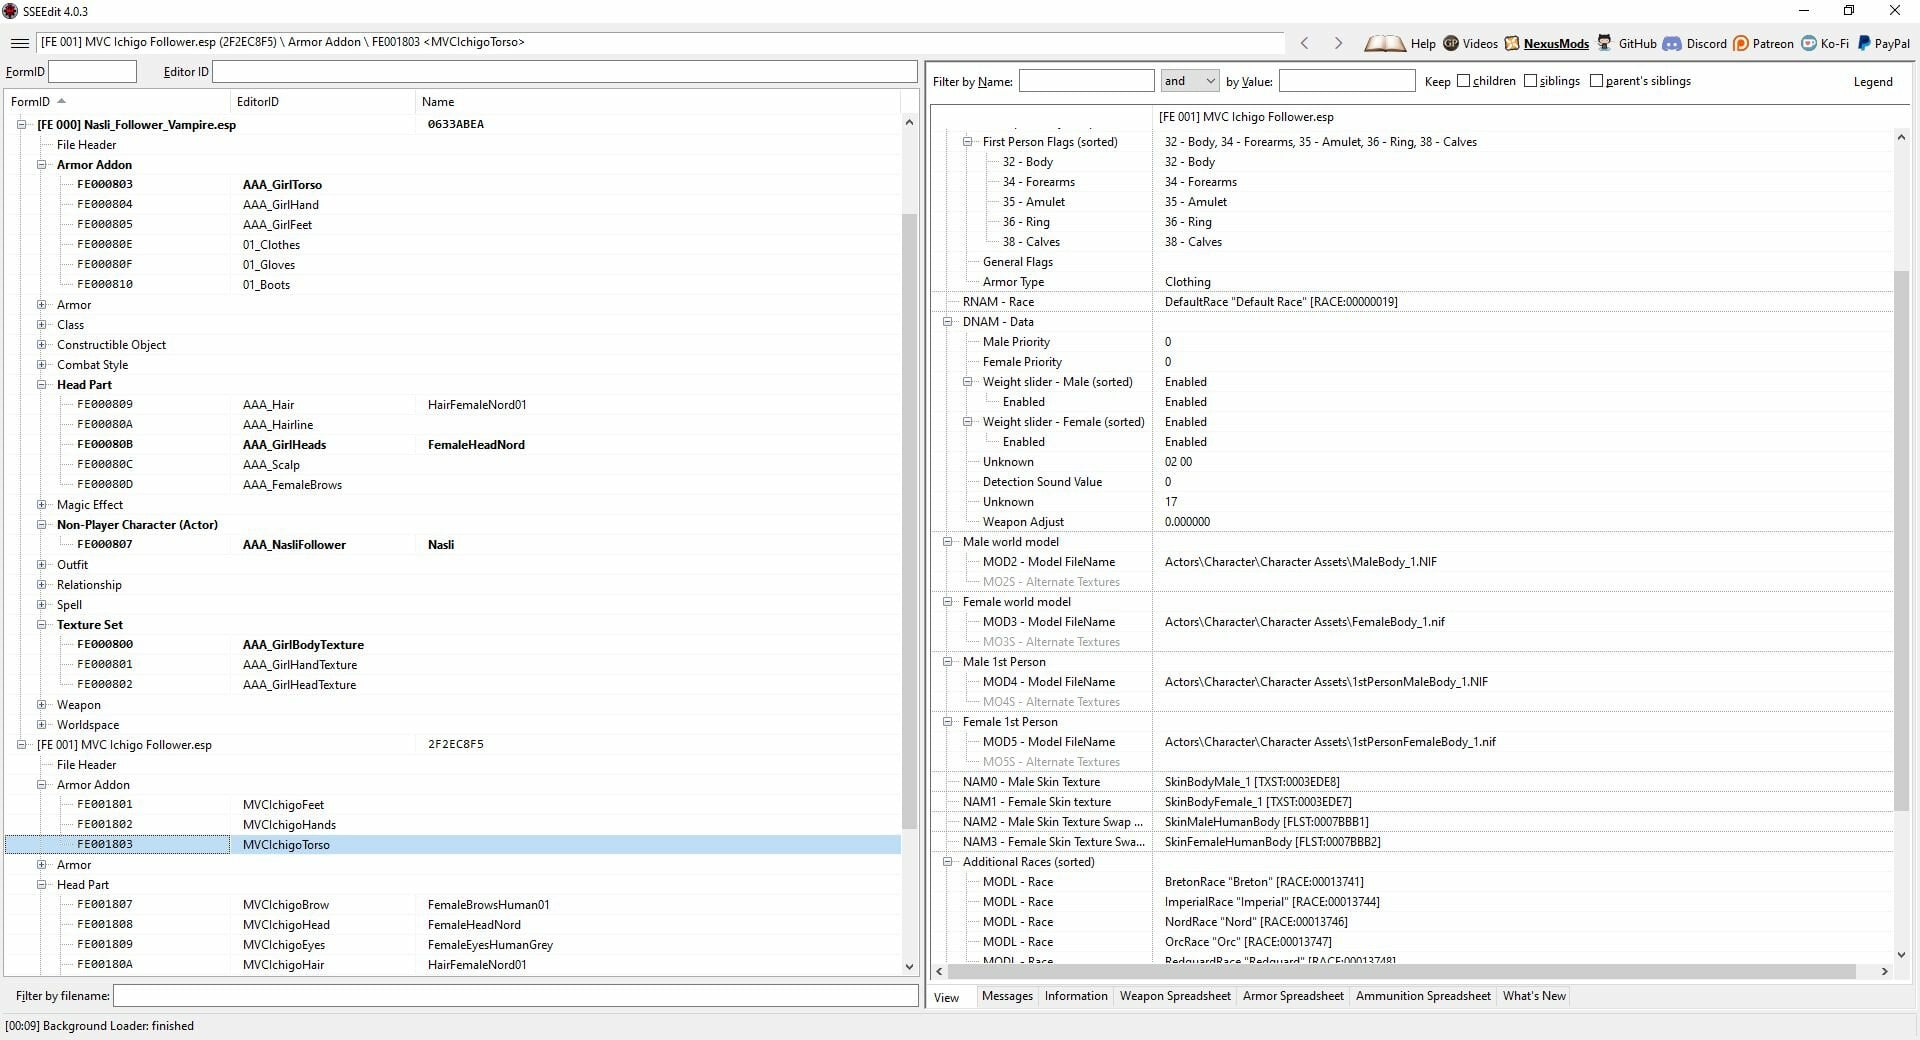
Task: Open Help book icon
Action: click(x=1385, y=43)
